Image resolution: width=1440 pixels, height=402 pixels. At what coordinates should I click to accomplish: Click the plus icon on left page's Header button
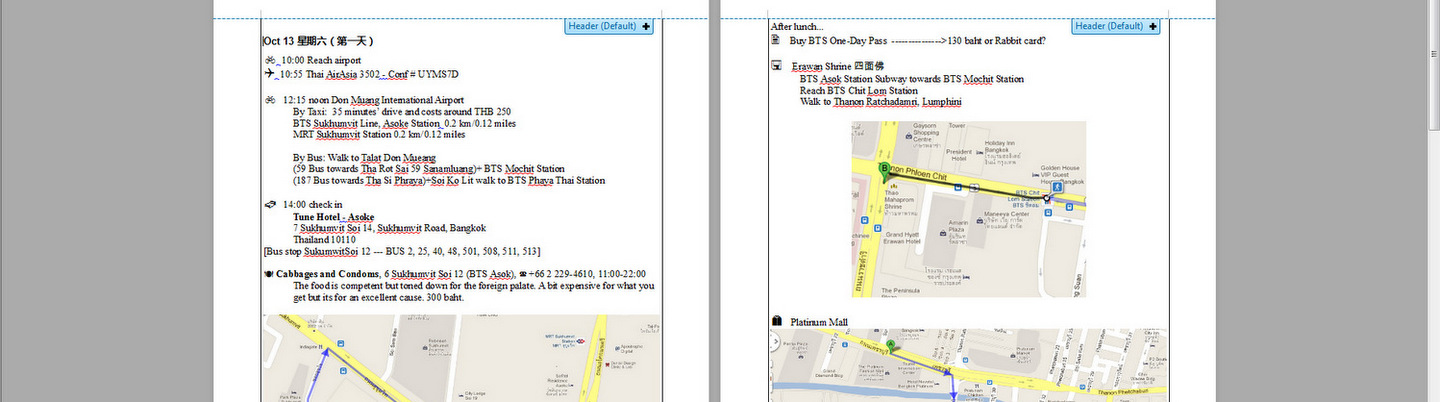(646, 26)
